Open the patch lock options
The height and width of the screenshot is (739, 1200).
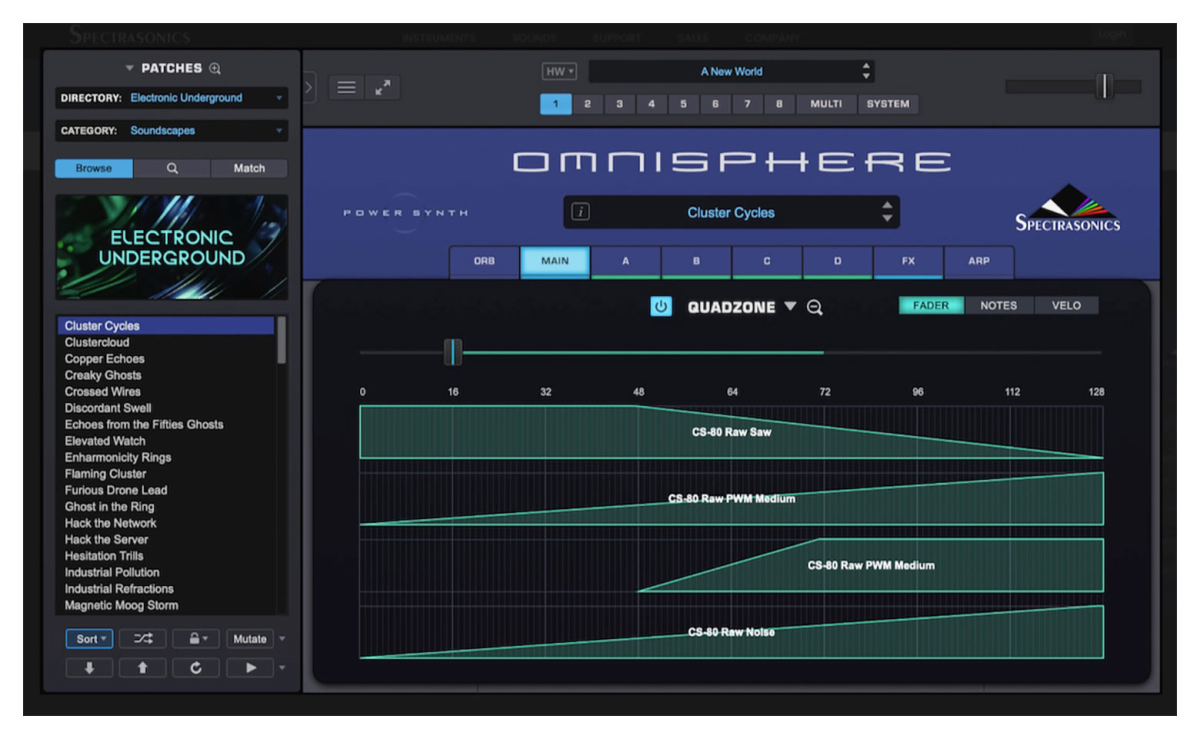click(x=196, y=639)
